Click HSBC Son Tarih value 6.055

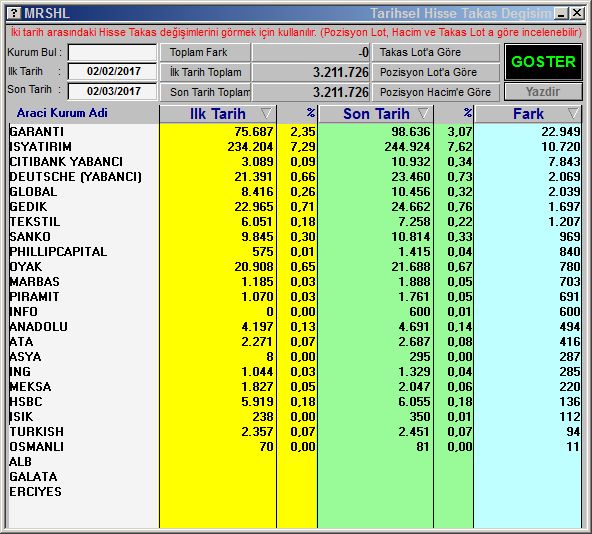(x=414, y=402)
